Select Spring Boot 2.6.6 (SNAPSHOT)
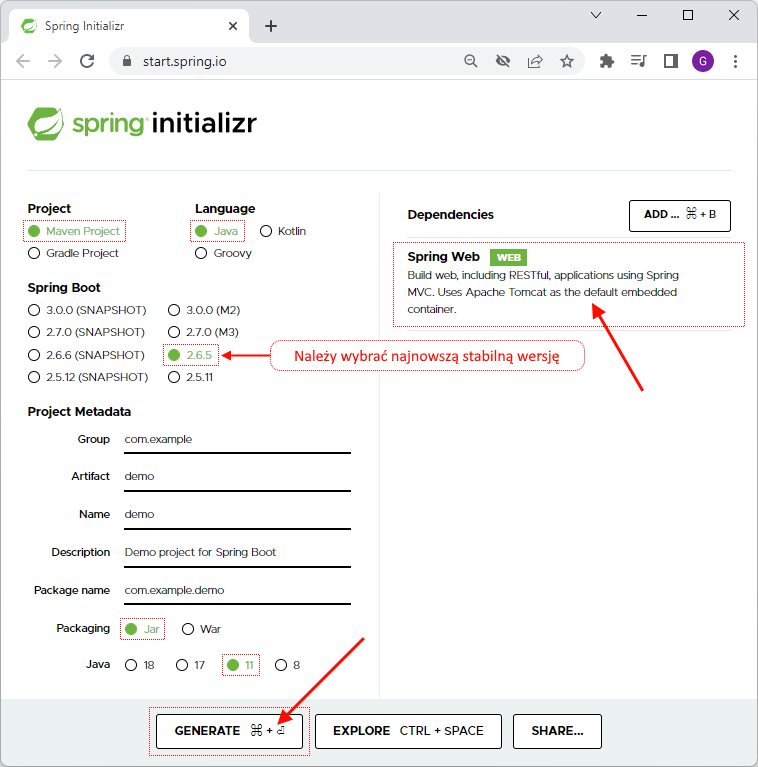758x767 pixels. coord(87,355)
